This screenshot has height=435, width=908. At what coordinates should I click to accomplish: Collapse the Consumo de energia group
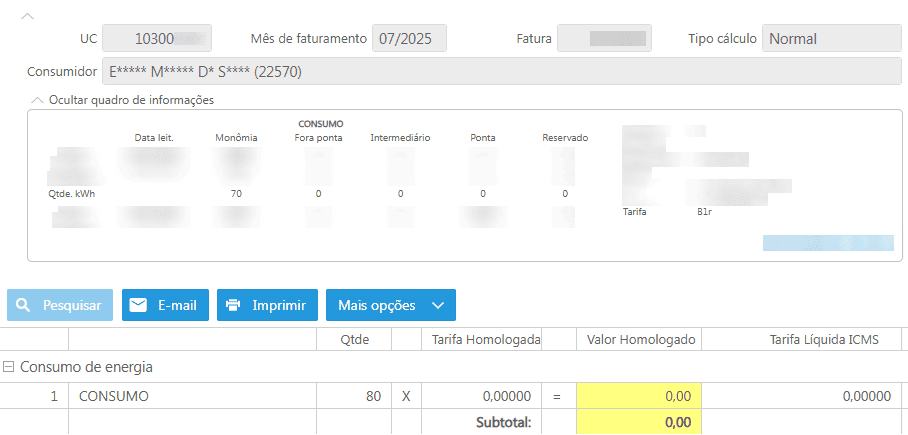9,367
